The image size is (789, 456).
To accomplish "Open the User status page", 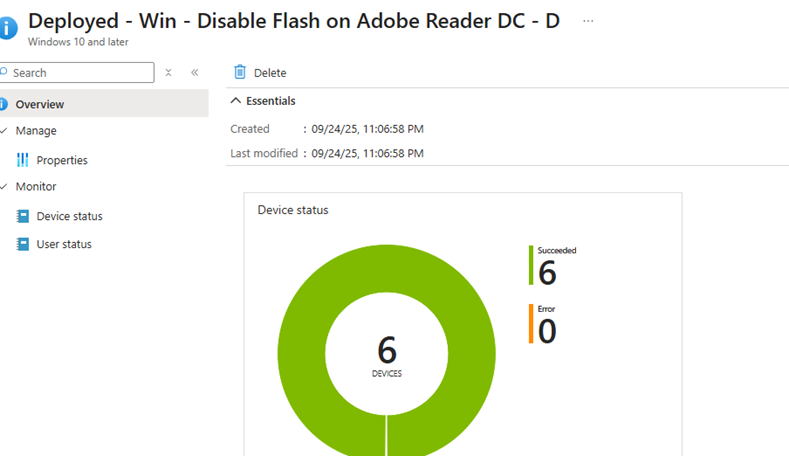I will [64, 244].
